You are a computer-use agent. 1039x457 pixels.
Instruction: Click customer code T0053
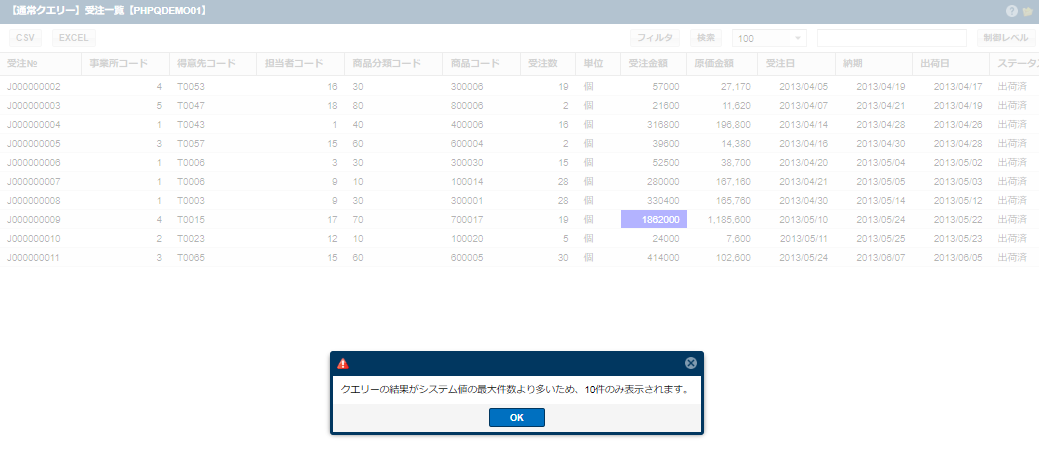tap(191, 87)
